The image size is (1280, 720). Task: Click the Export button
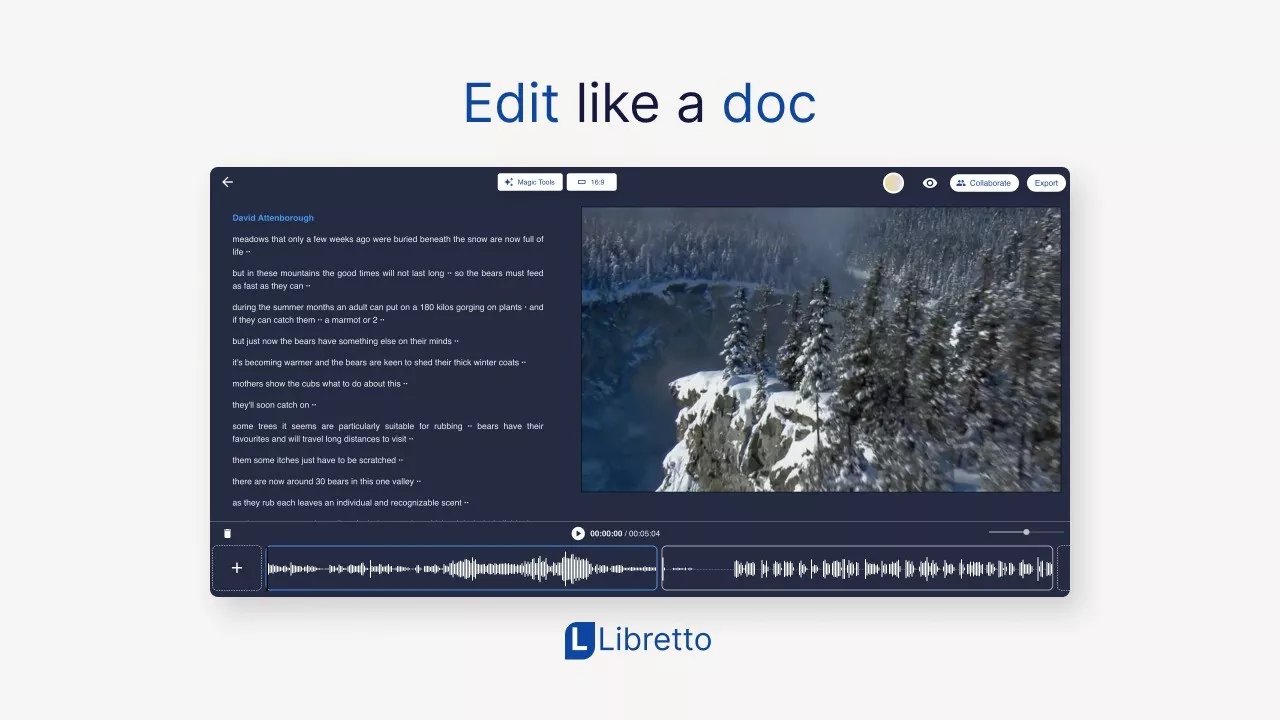tap(1046, 183)
